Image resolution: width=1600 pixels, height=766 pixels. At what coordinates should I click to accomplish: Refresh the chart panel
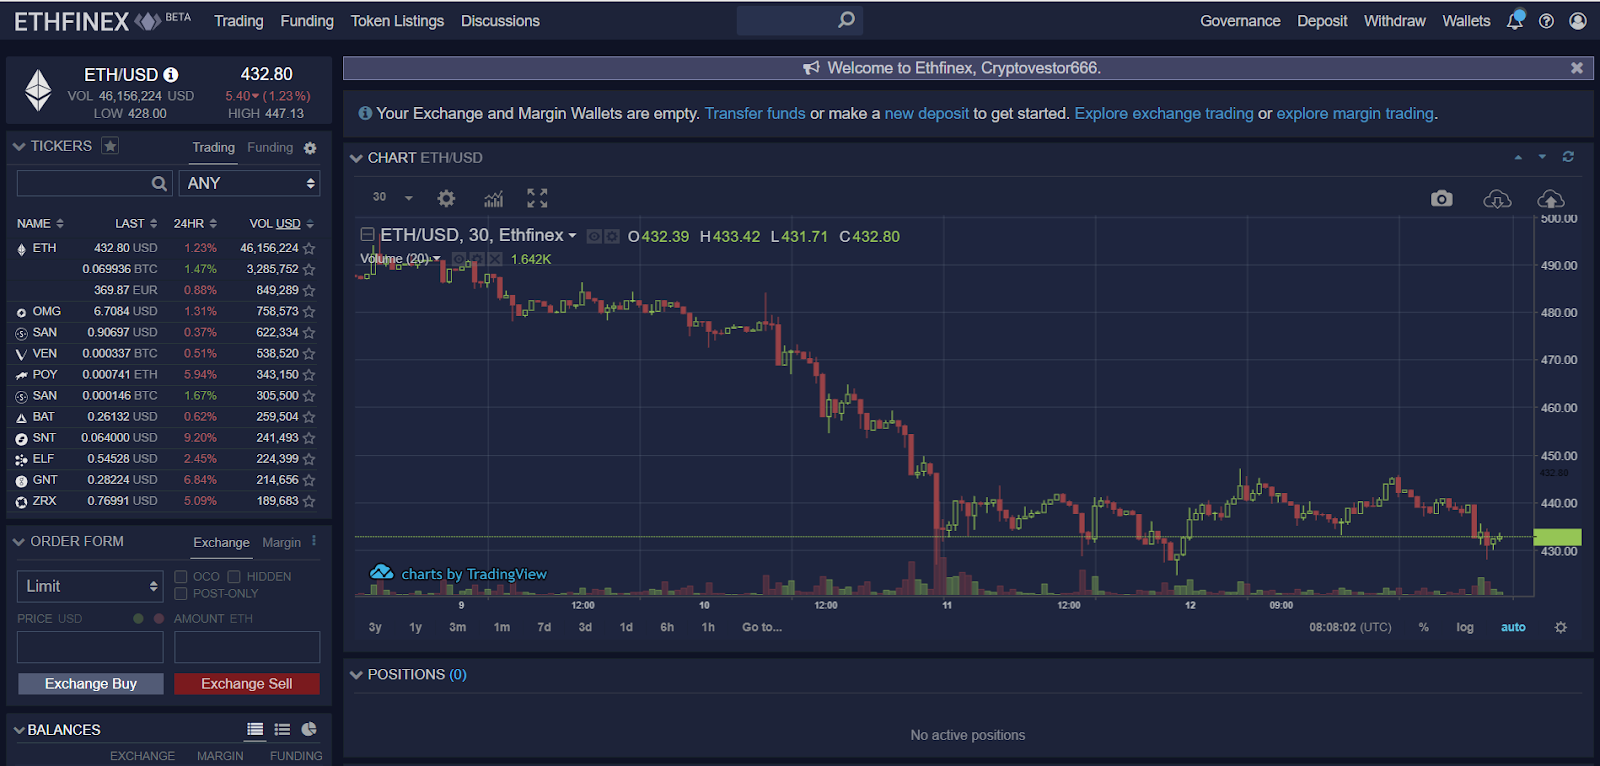1568,157
